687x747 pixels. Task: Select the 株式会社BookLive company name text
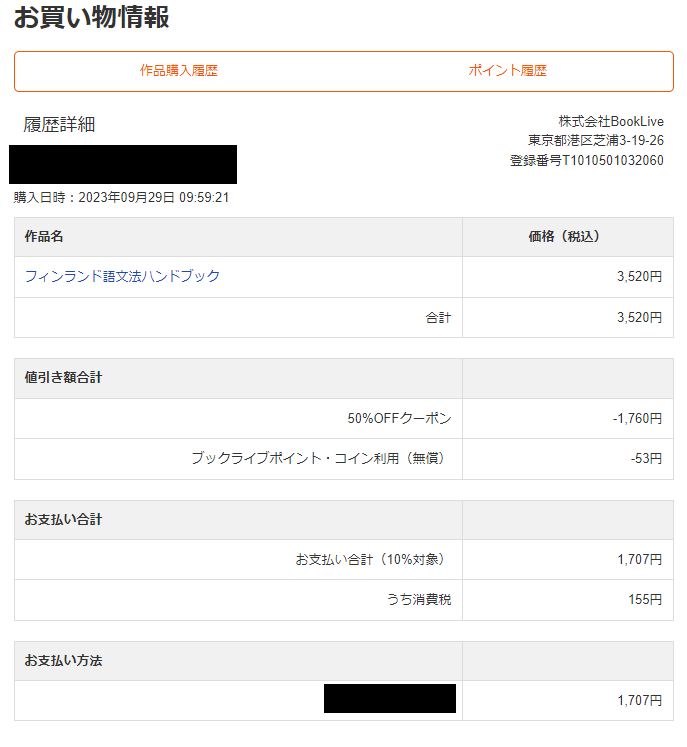tap(610, 122)
